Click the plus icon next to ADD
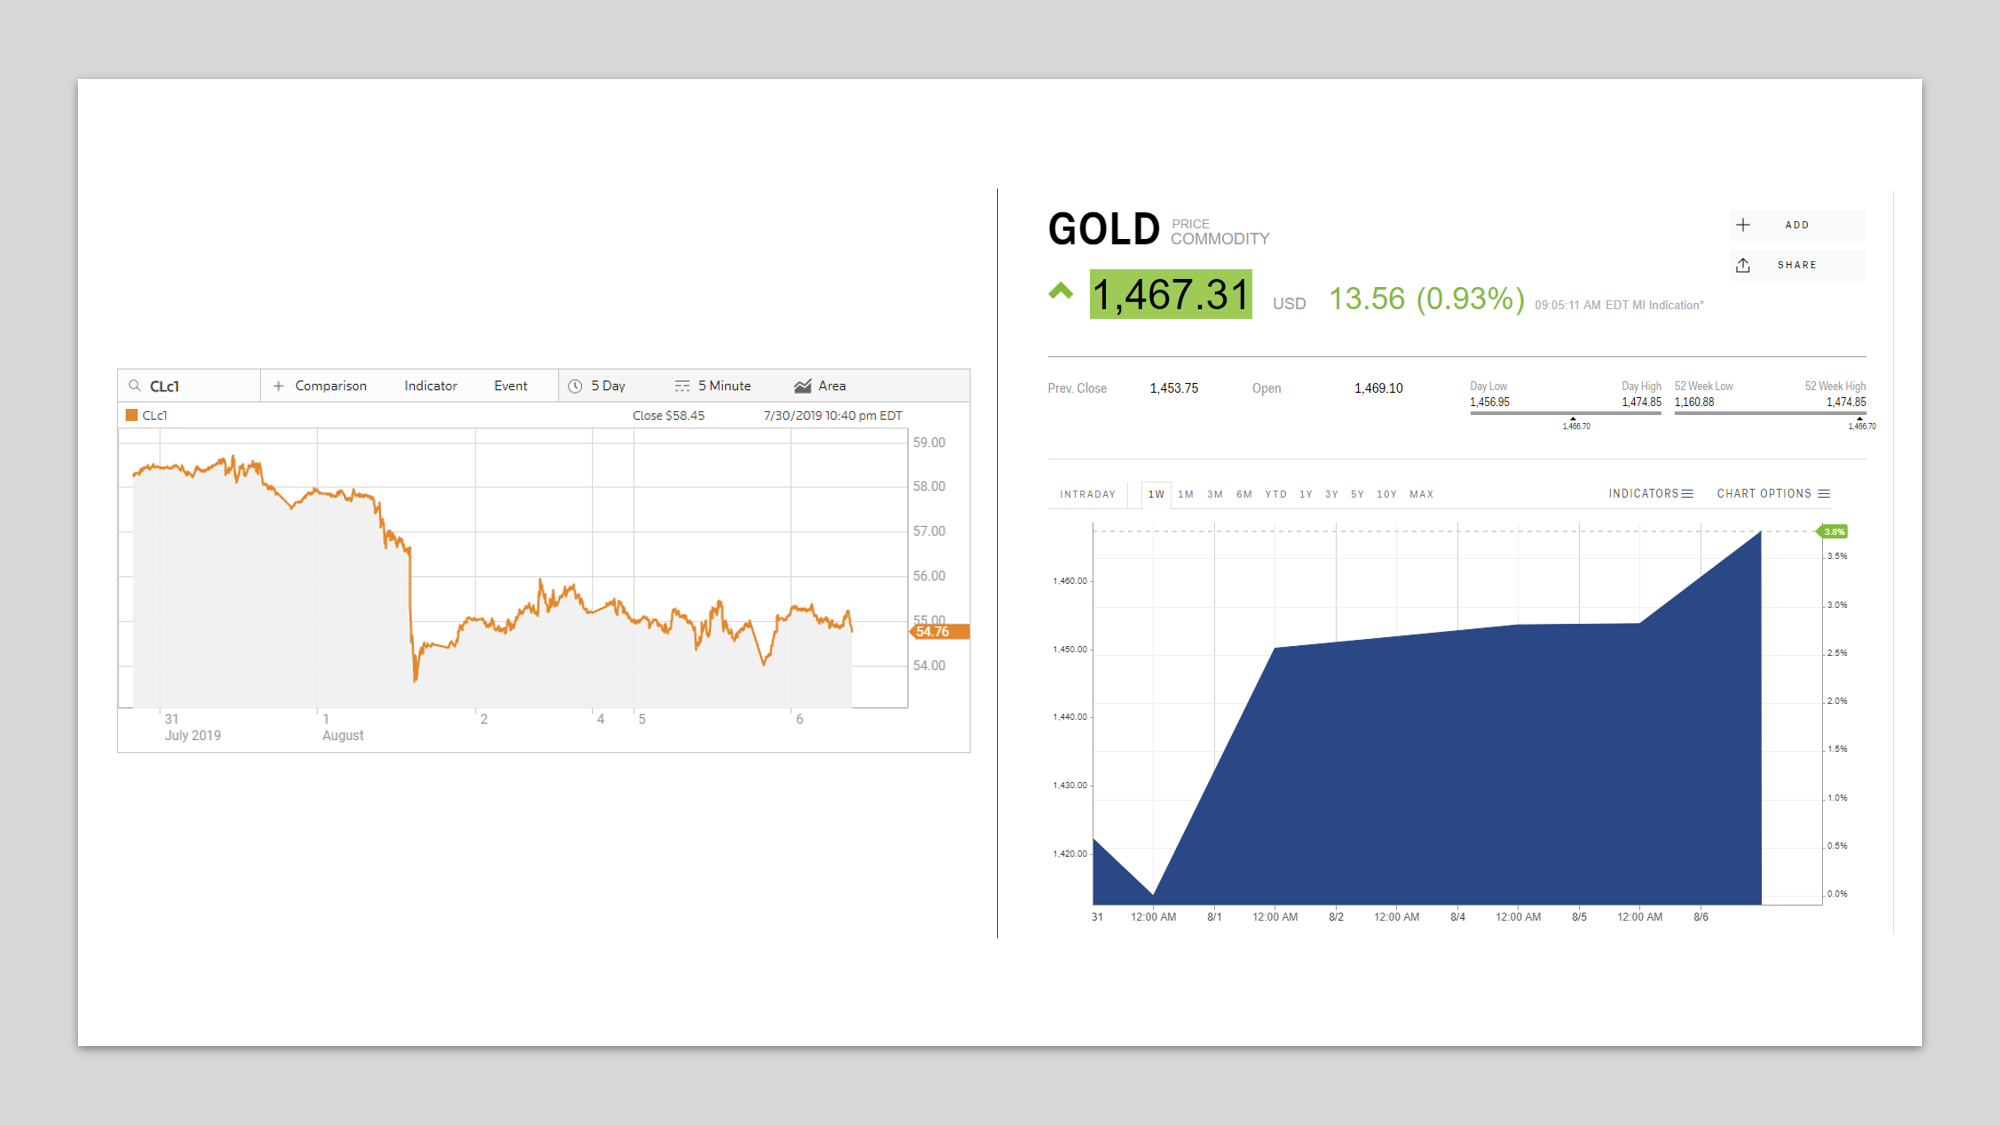2000x1125 pixels. pos(1743,225)
